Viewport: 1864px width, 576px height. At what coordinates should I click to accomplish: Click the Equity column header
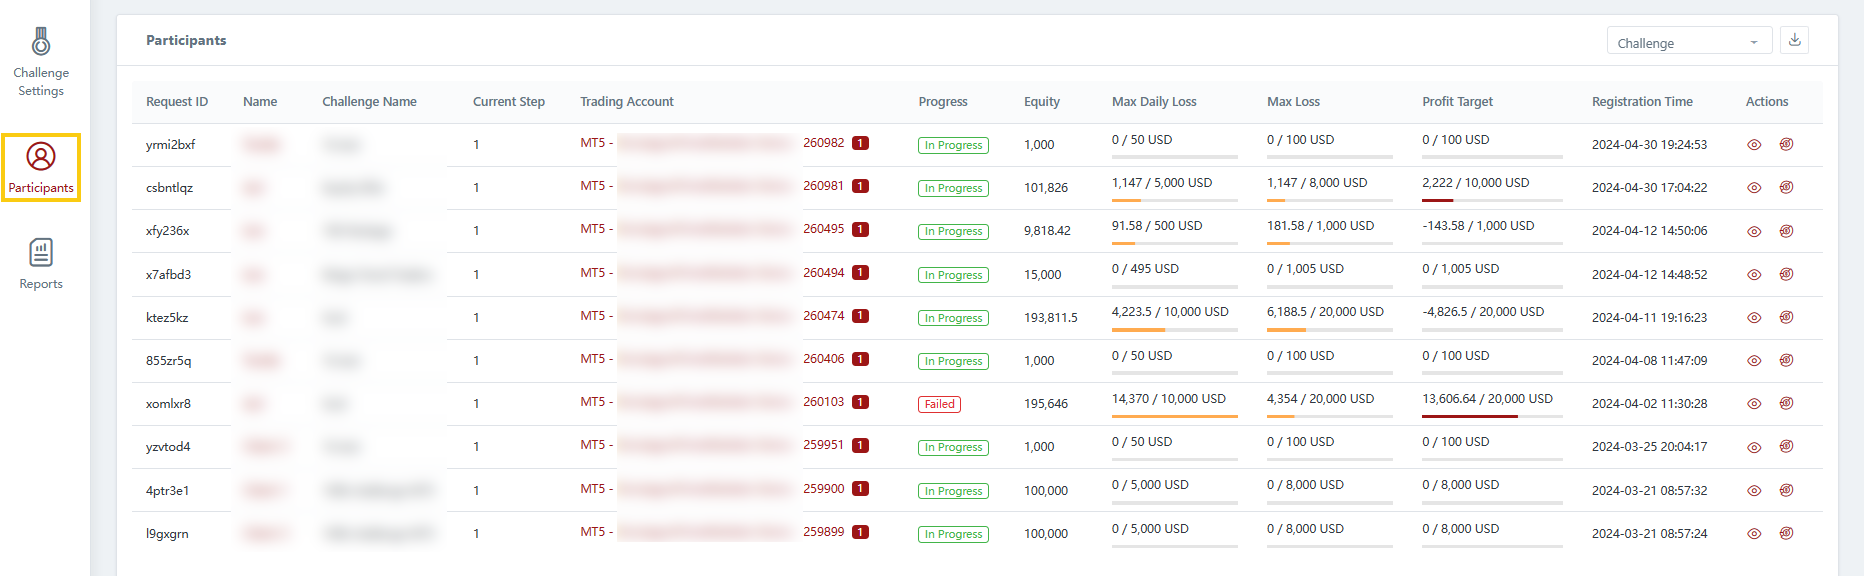(1041, 101)
